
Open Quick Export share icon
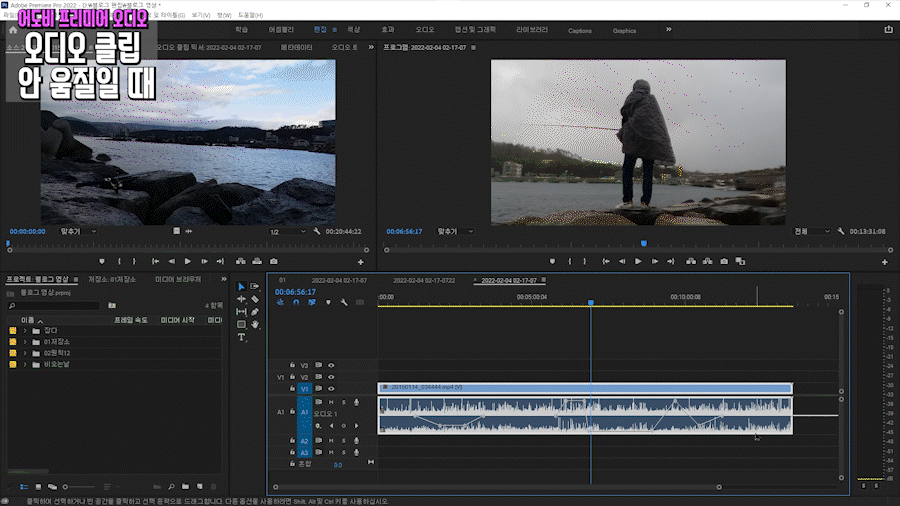click(x=889, y=30)
